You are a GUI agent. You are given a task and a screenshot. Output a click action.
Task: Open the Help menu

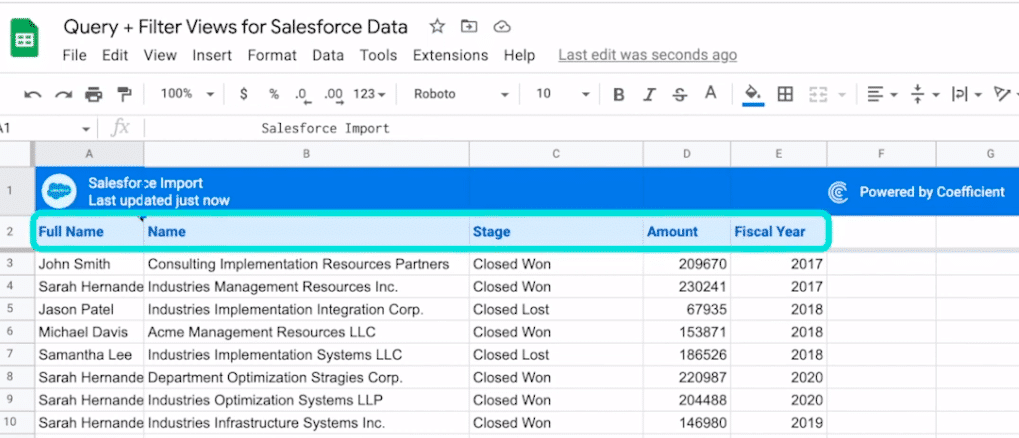(x=519, y=55)
